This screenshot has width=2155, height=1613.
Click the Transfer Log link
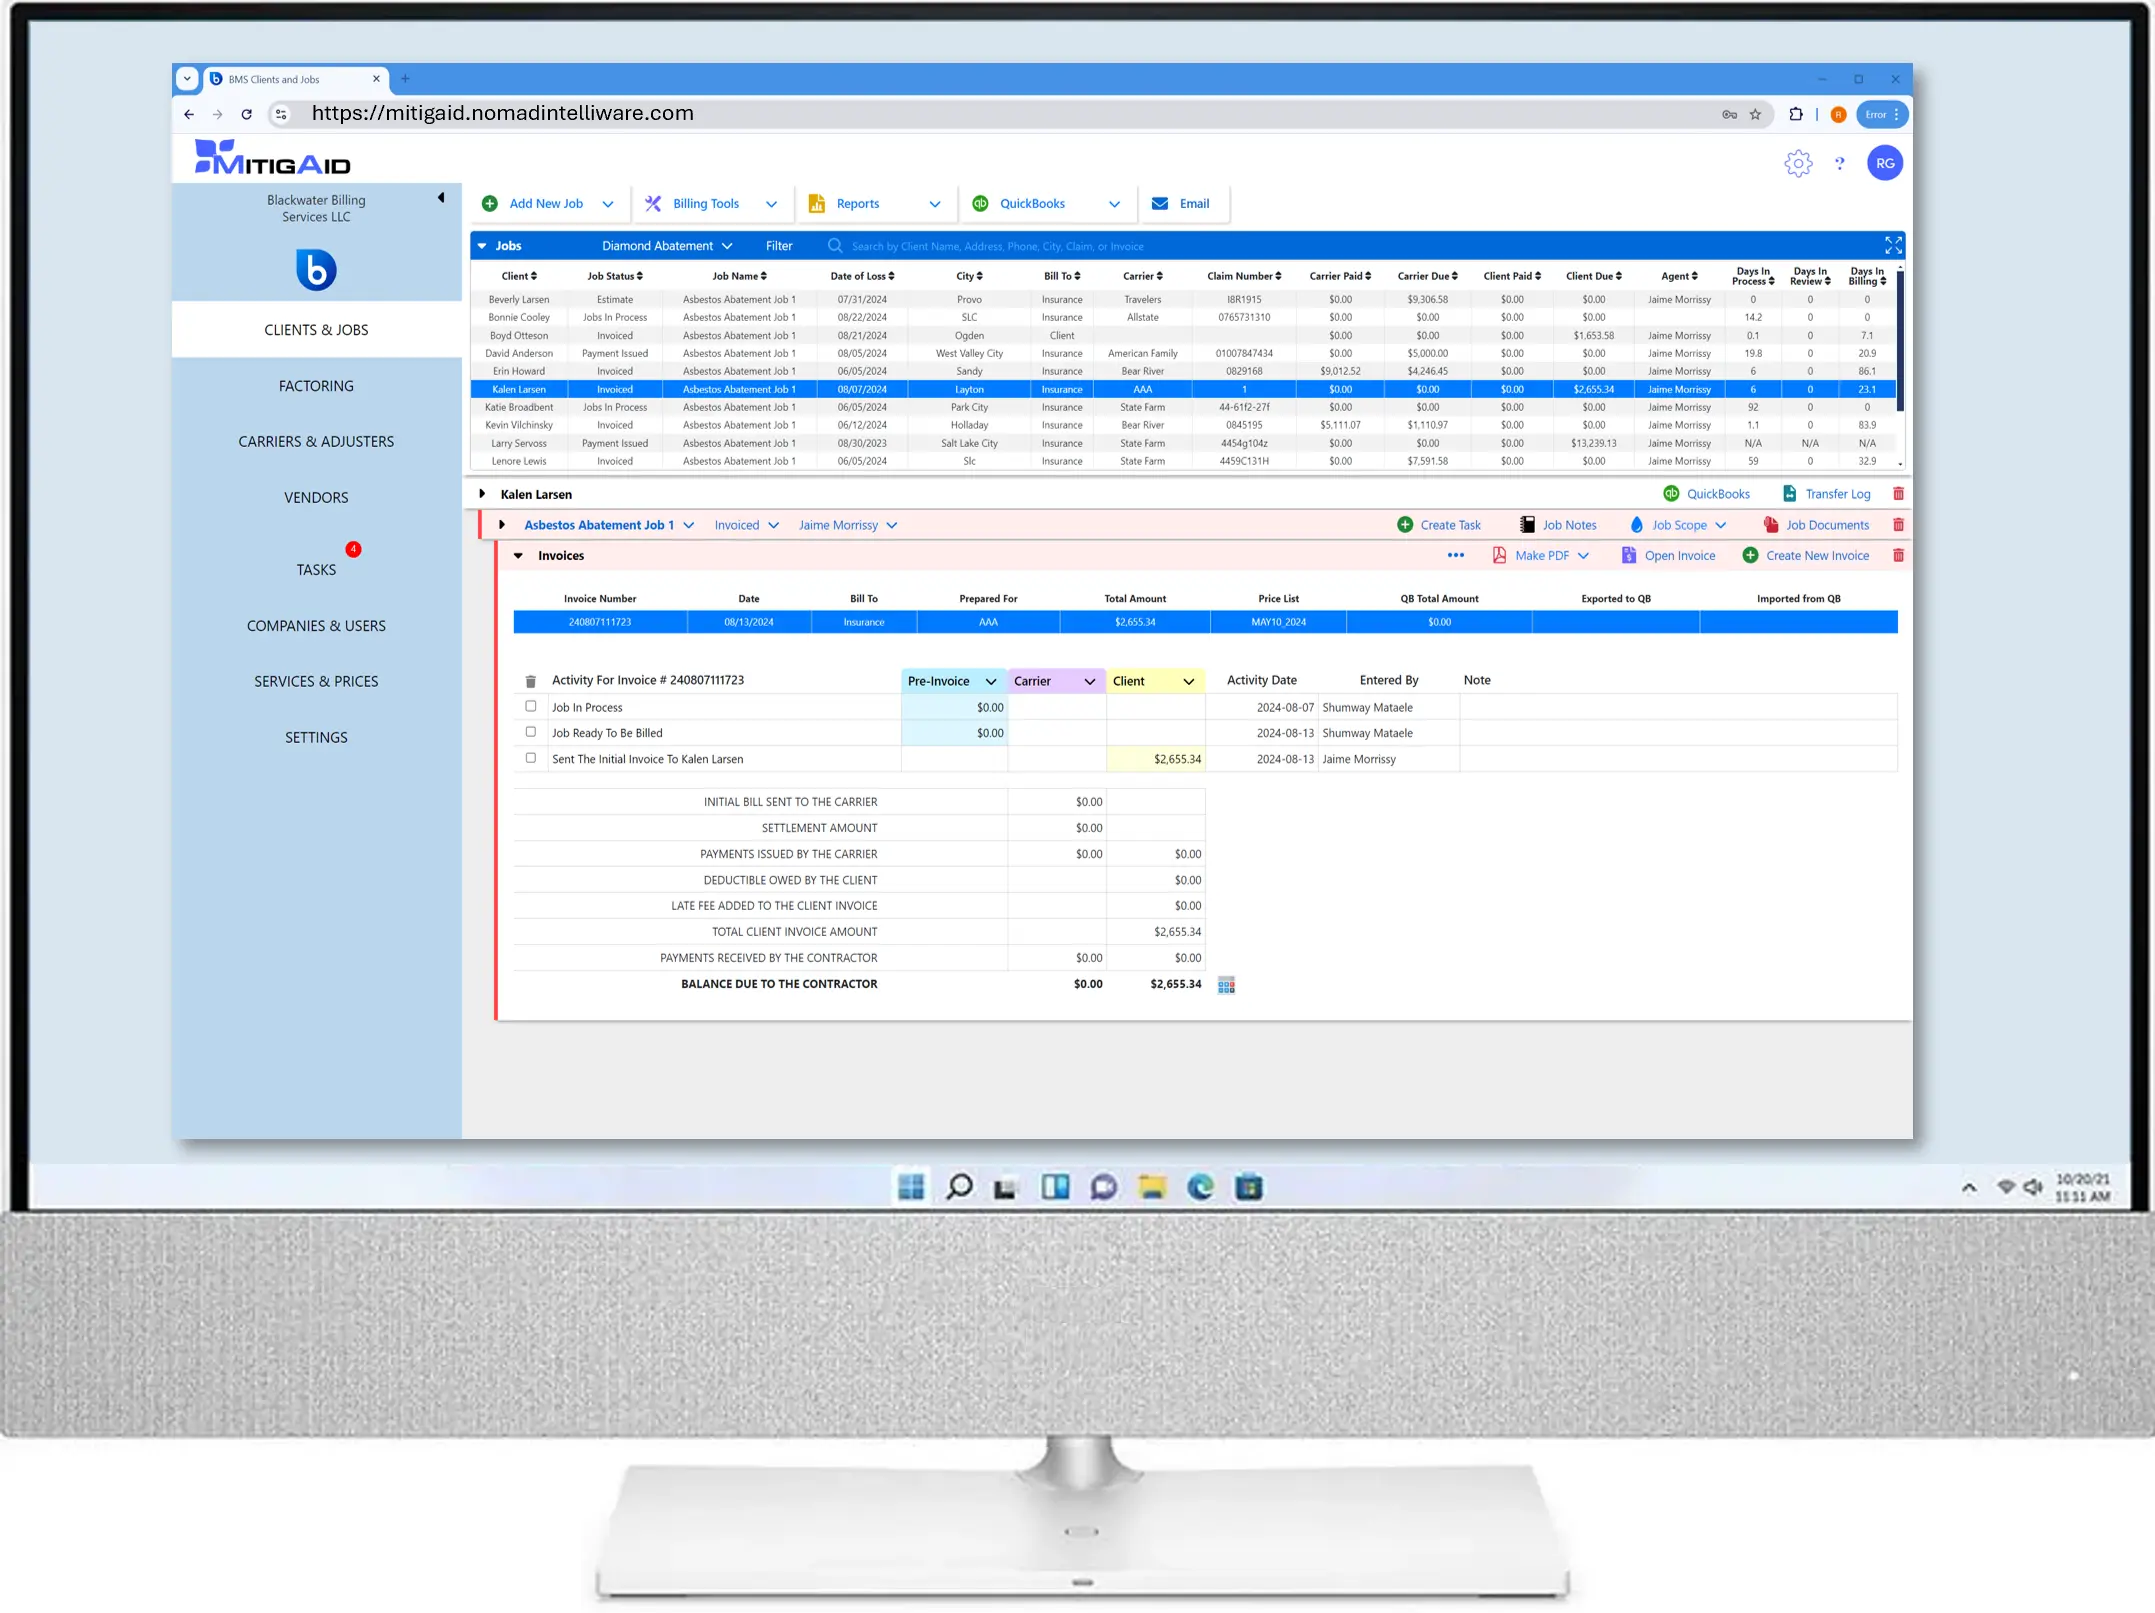tap(1836, 494)
